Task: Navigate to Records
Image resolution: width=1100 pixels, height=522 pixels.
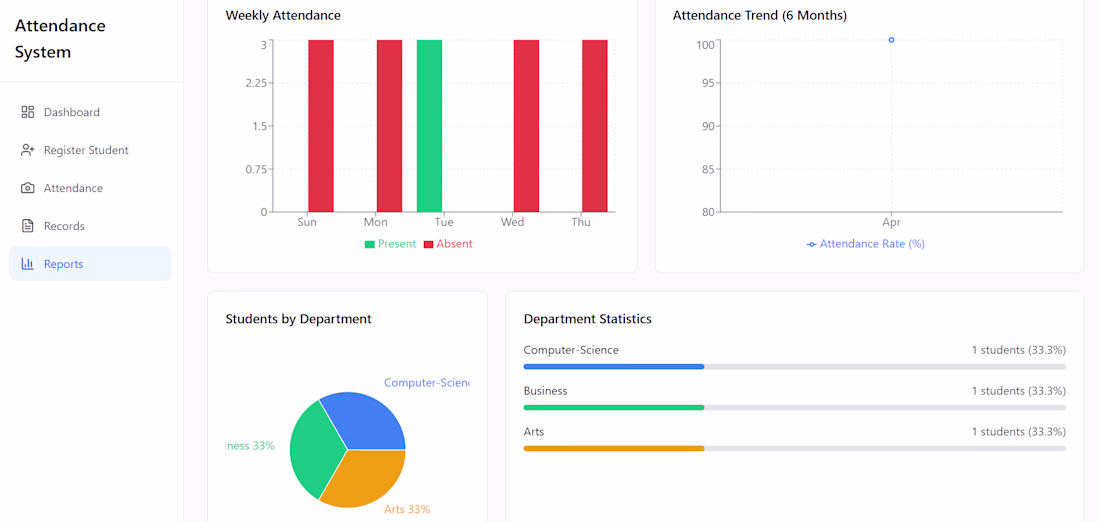Action: (90, 226)
